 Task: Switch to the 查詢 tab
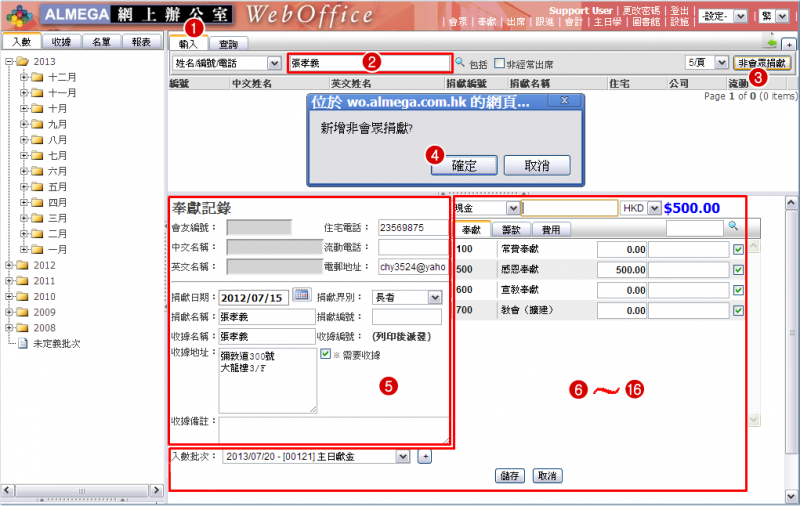228,44
